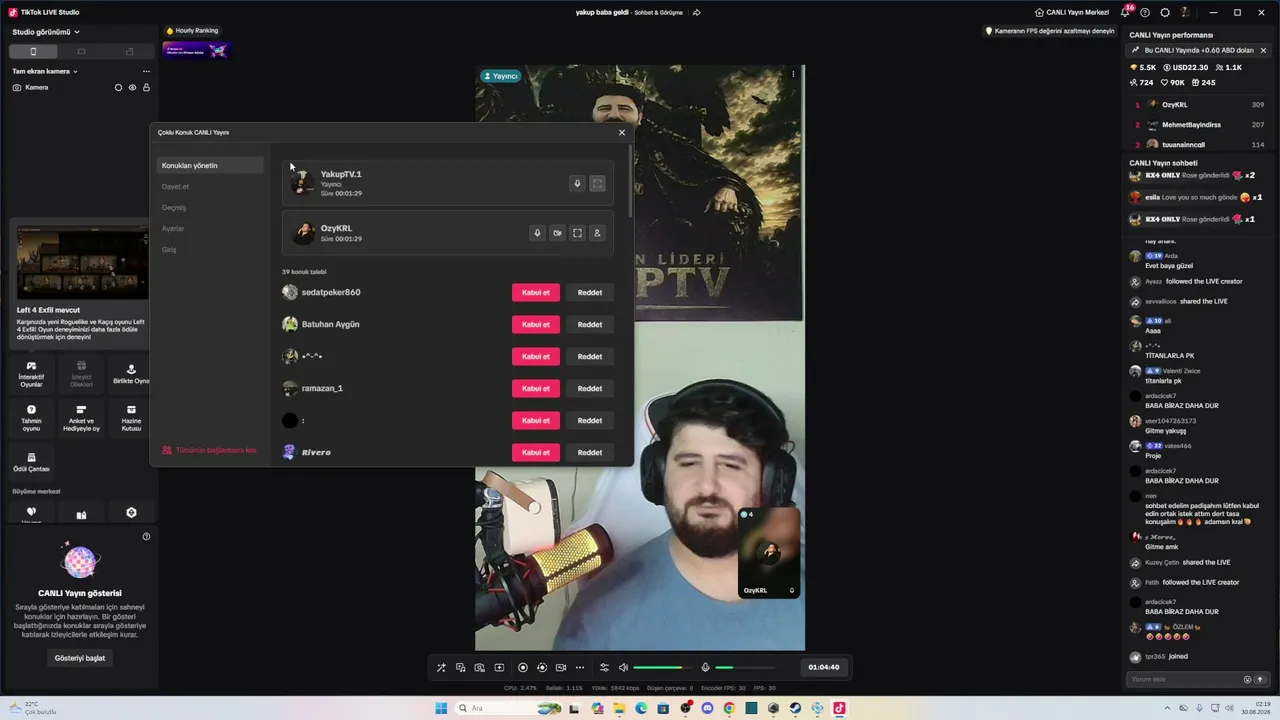Open OzyKRL's guest profile options icon

click(597, 233)
